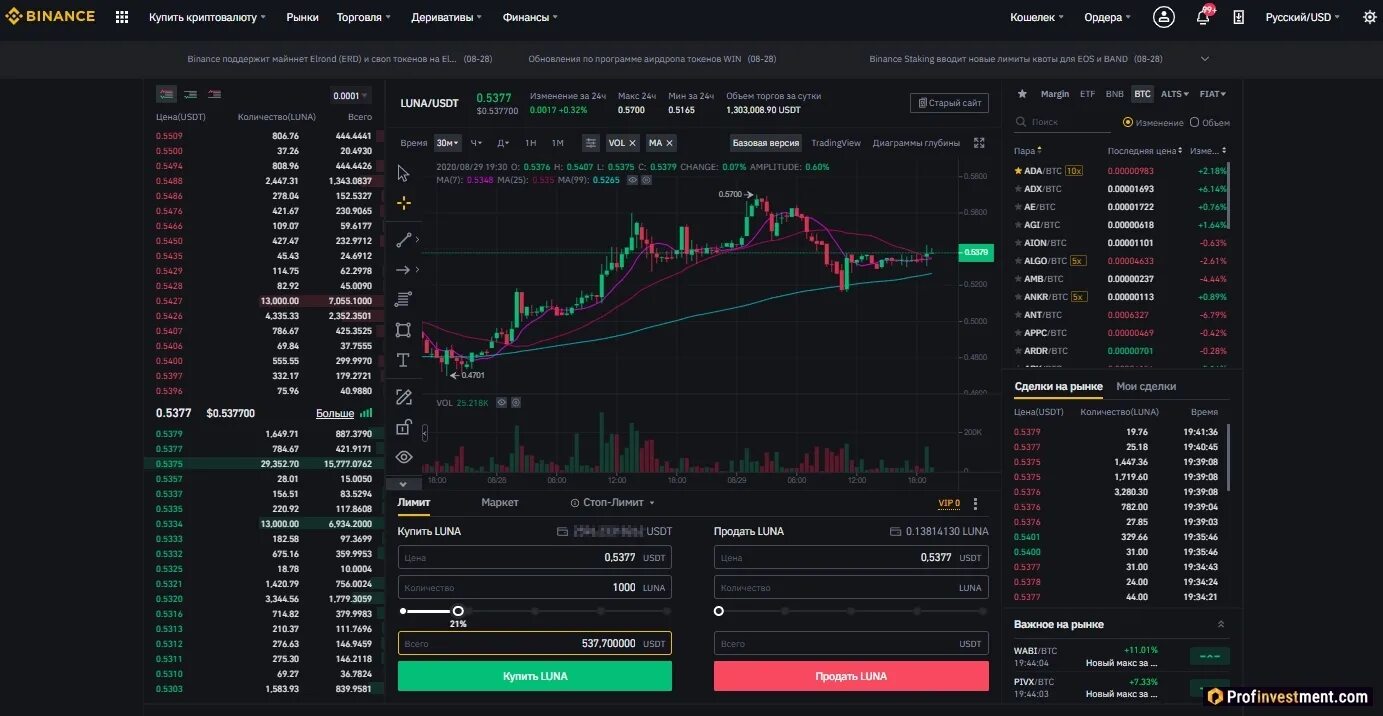Select the rectangle shape drawing tool
This screenshot has width=1383, height=716.
point(403,330)
